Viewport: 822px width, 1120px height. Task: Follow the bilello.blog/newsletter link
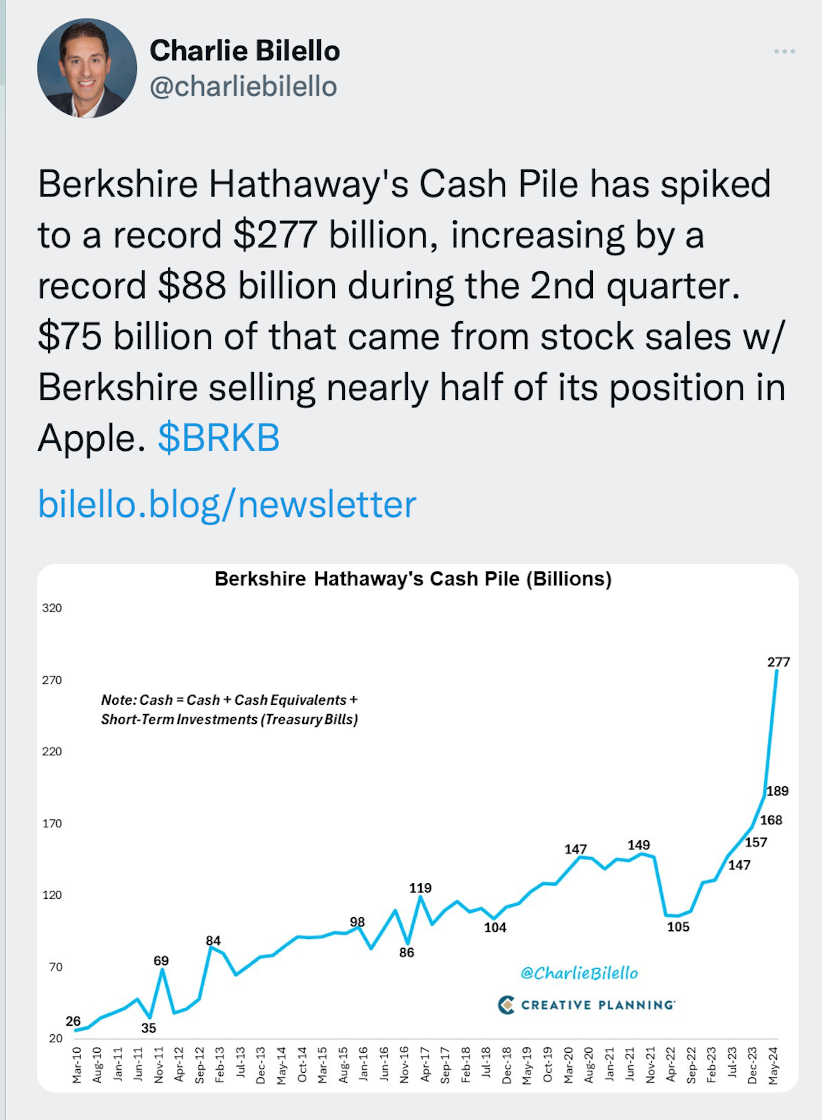tap(226, 503)
